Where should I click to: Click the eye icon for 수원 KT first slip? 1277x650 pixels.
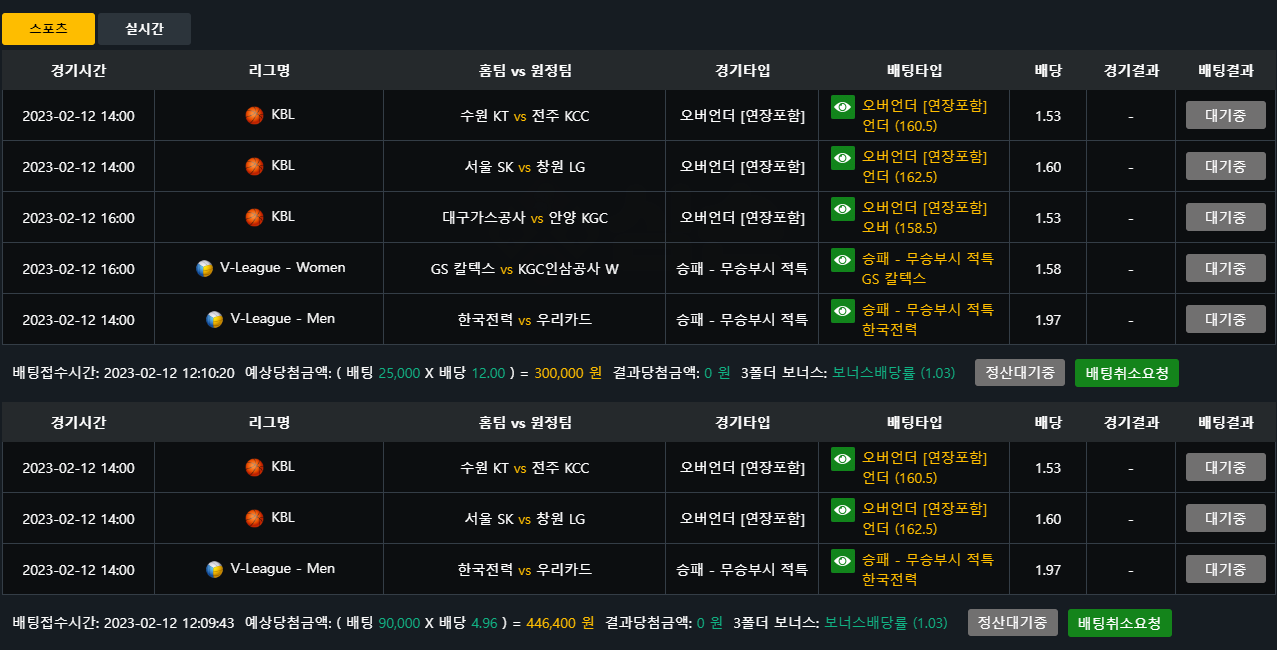click(x=843, y=106)
